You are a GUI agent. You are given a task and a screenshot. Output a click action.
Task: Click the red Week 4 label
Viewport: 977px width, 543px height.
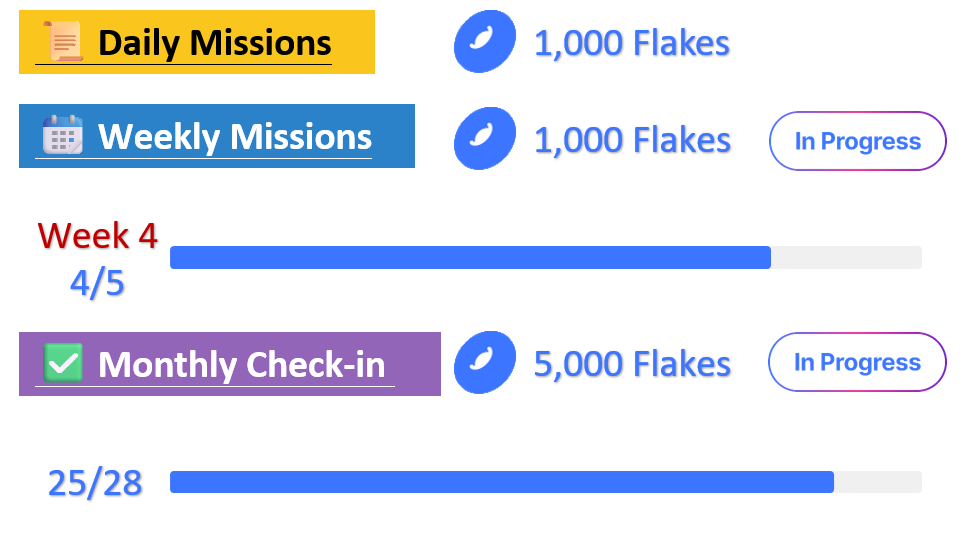[97, 236]
